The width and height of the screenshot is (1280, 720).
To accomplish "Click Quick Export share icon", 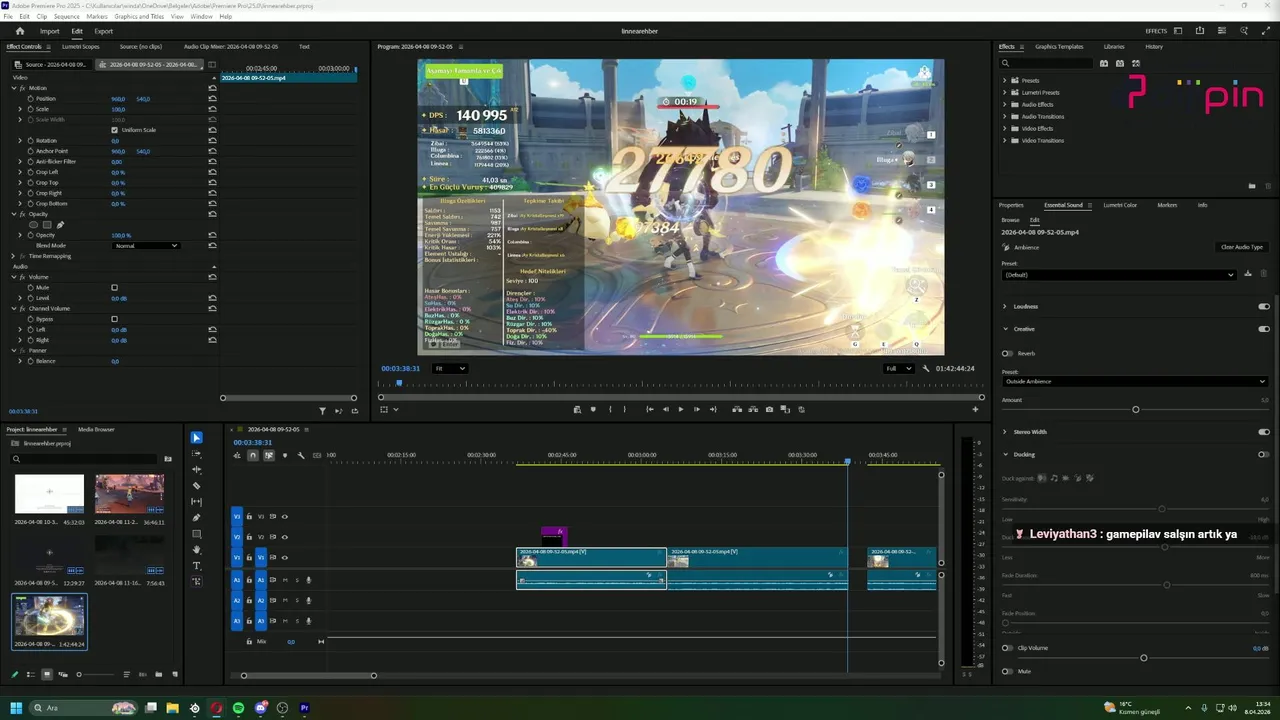I will [1200, 31].
